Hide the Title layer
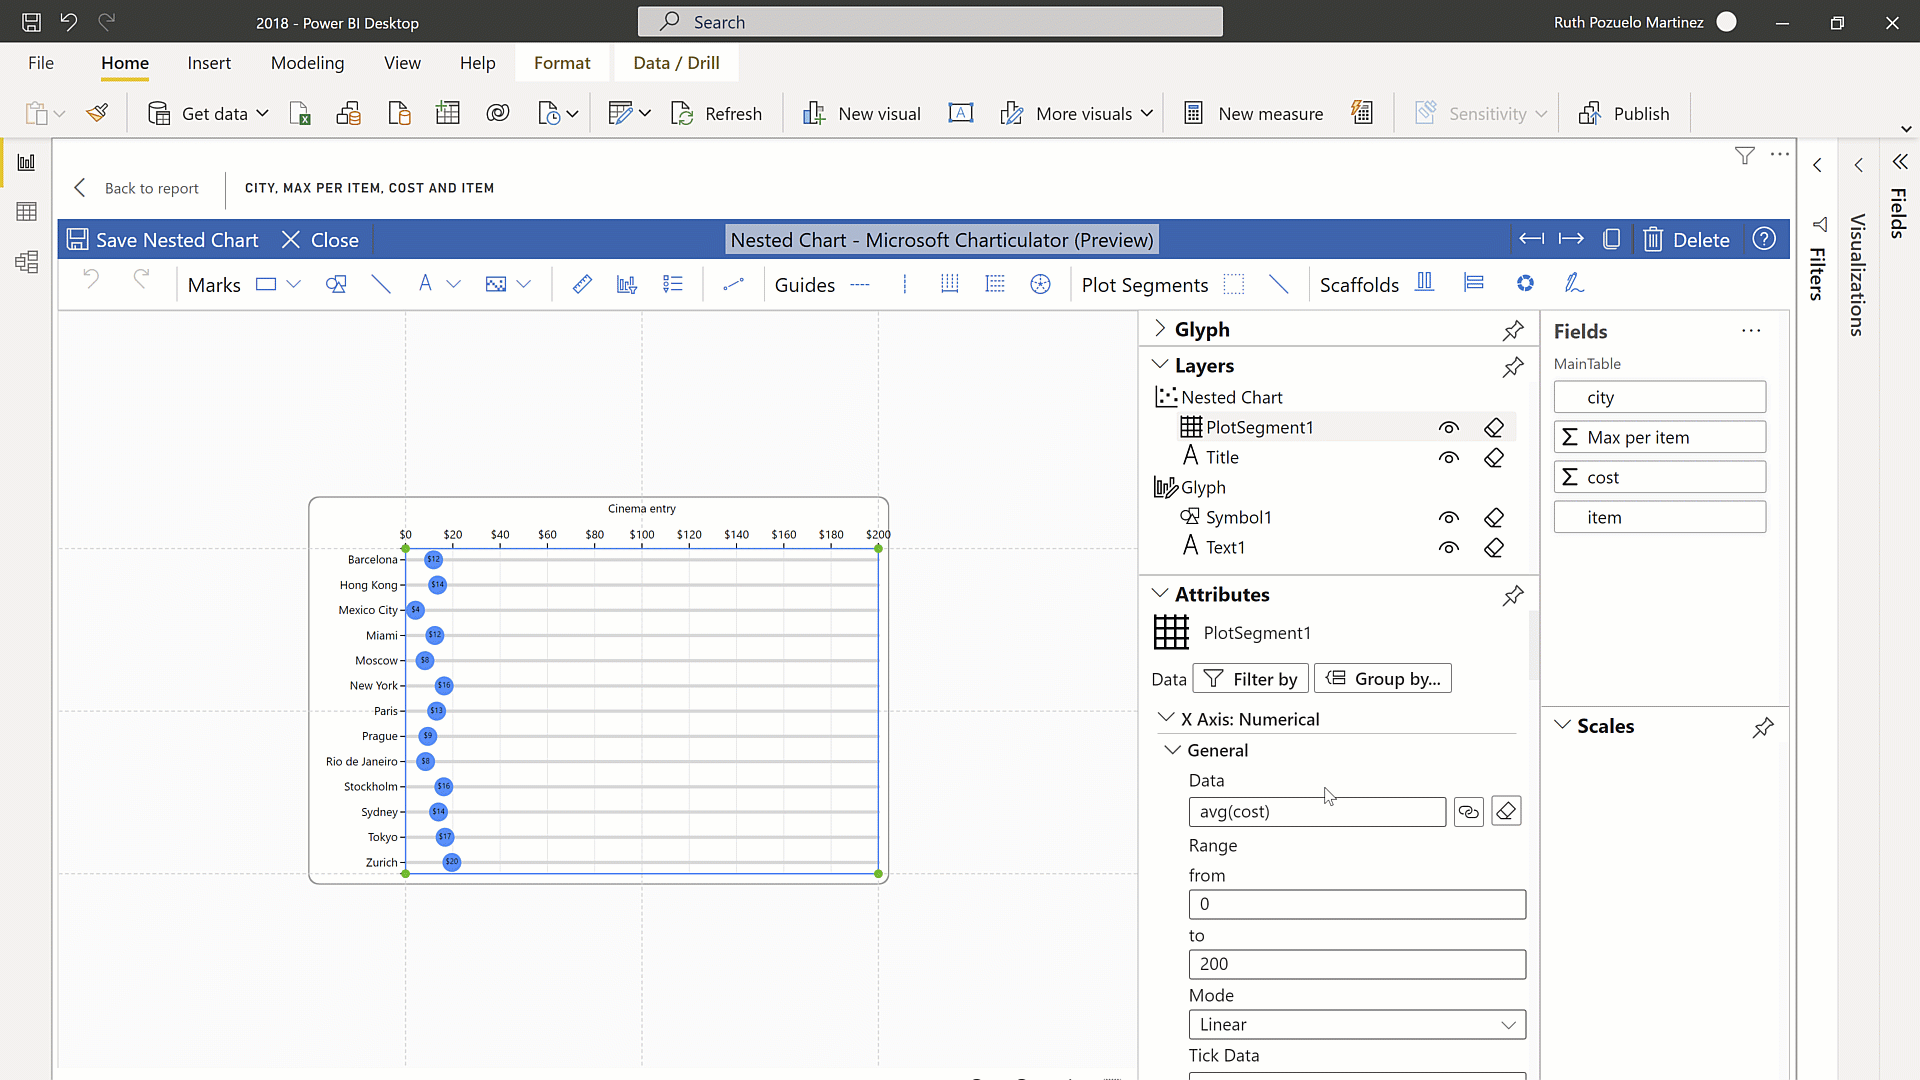This screenshot has height=1080, width=1920. click(1449, 457)
